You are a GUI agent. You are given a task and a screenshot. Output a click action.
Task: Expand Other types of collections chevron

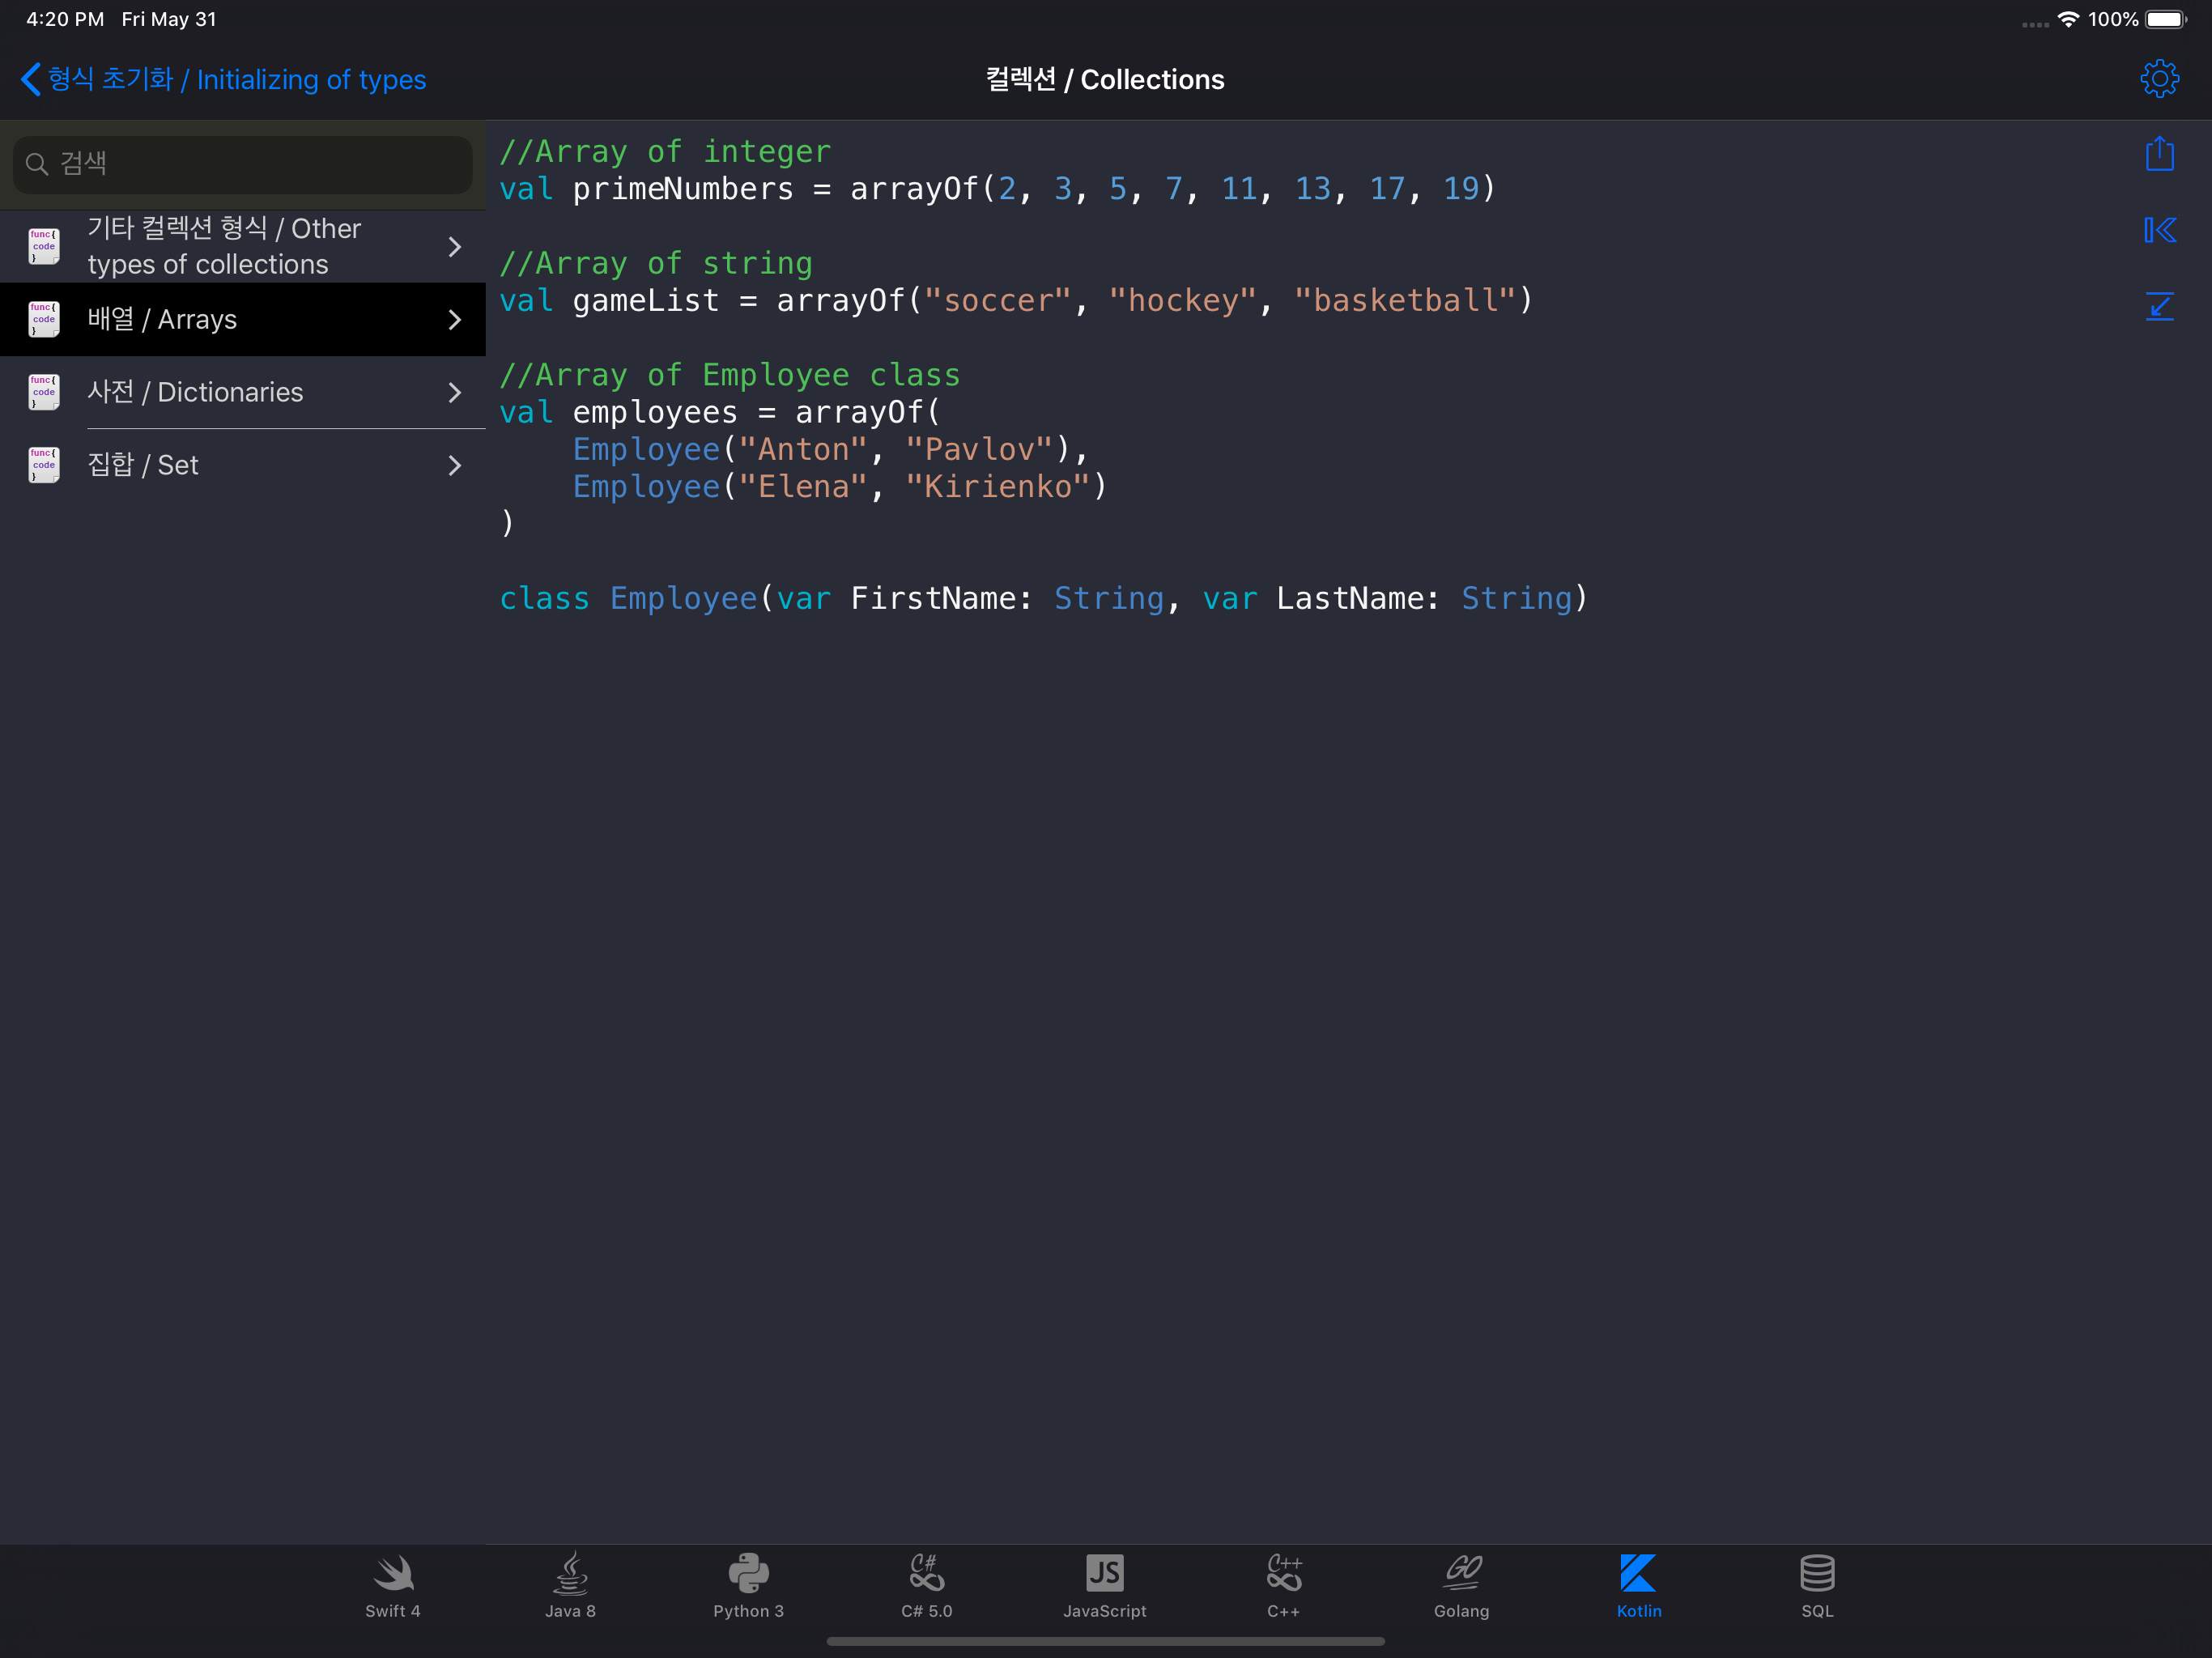pos(455,246)
